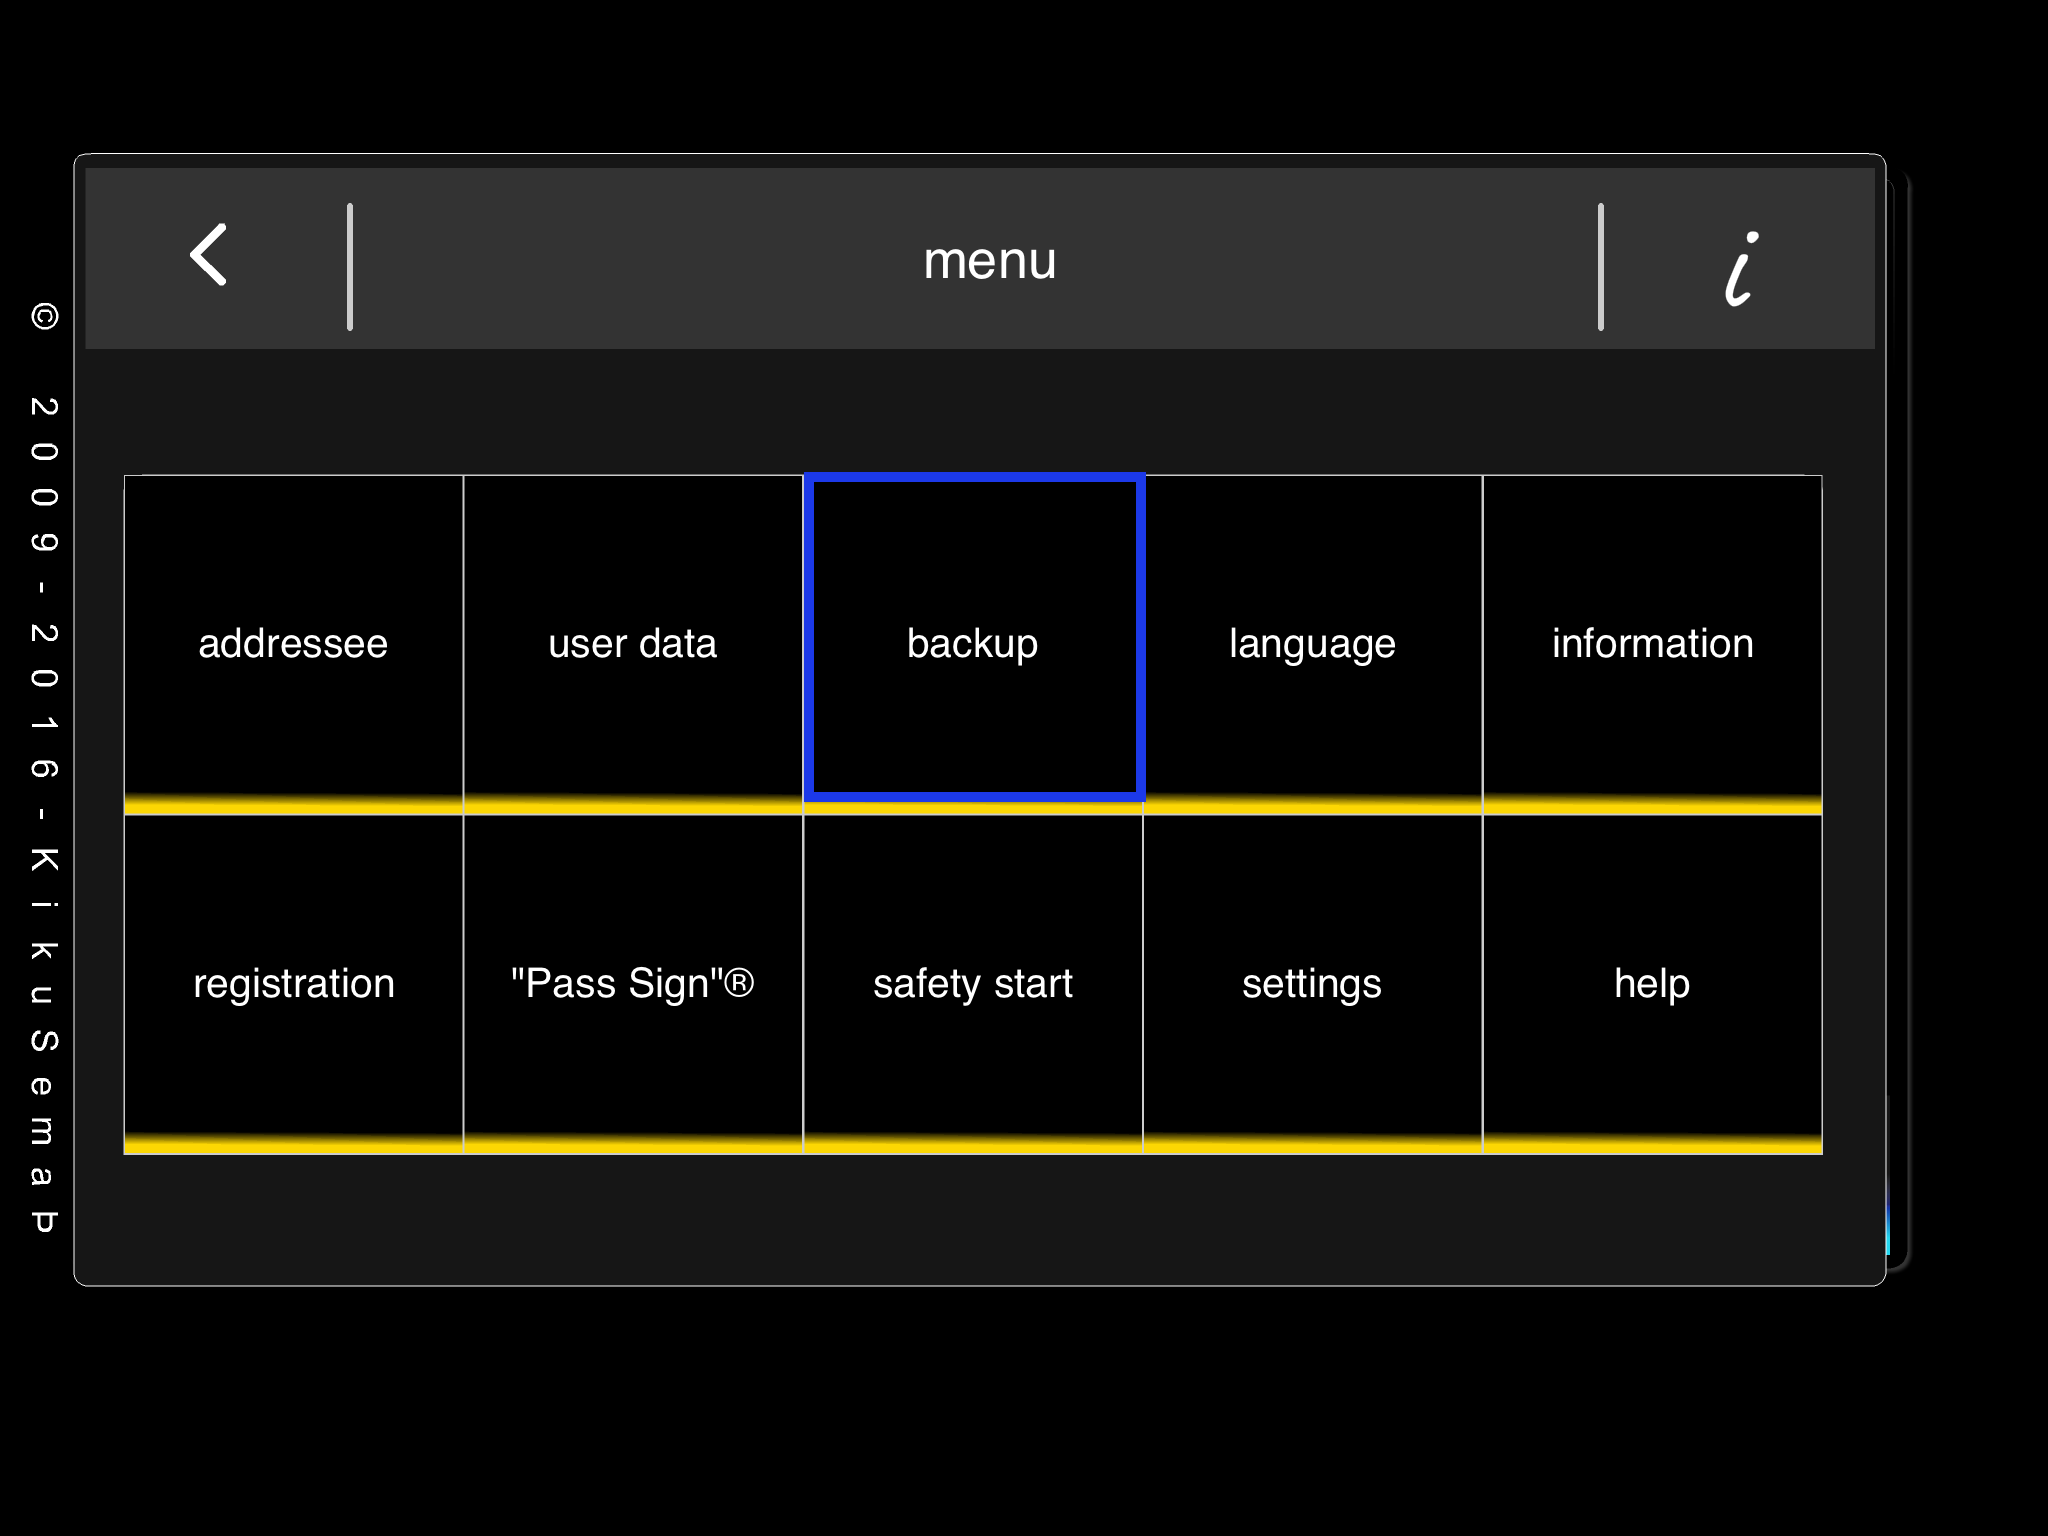Click the divider beside the back arrow
The image size is (2048, 1536).
pos(350,266)
